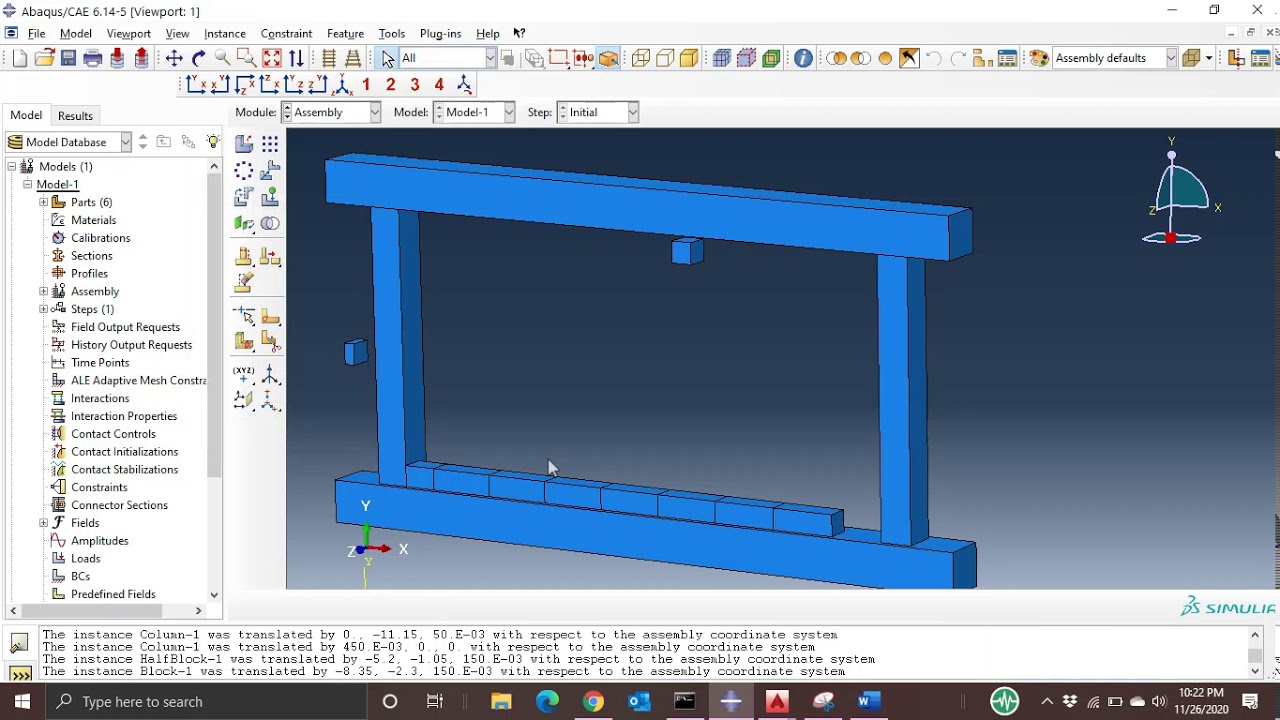Image resolution: width=1280 pixels, height=720 pixels.
Task: Toggle the lightbulb in model tree header
Action: (x=213, y=142)
